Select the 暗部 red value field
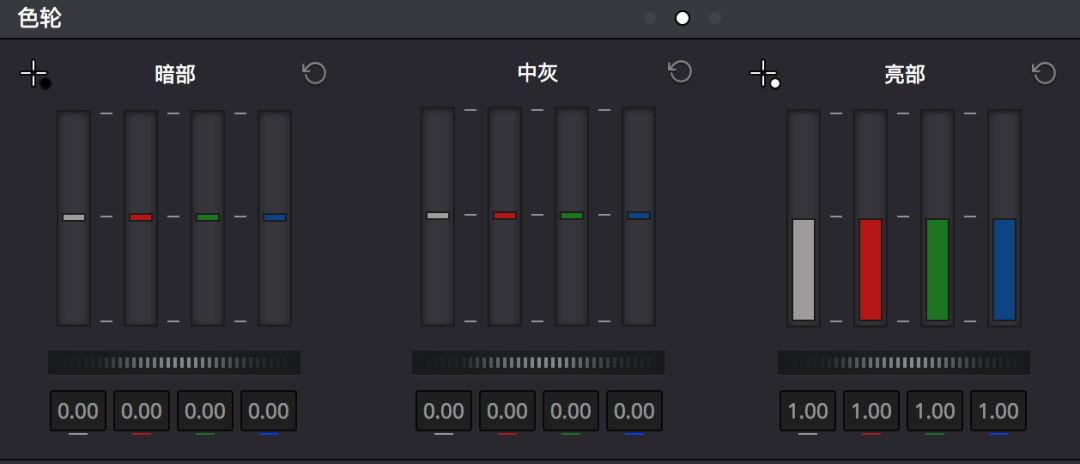 coord(141,411)
